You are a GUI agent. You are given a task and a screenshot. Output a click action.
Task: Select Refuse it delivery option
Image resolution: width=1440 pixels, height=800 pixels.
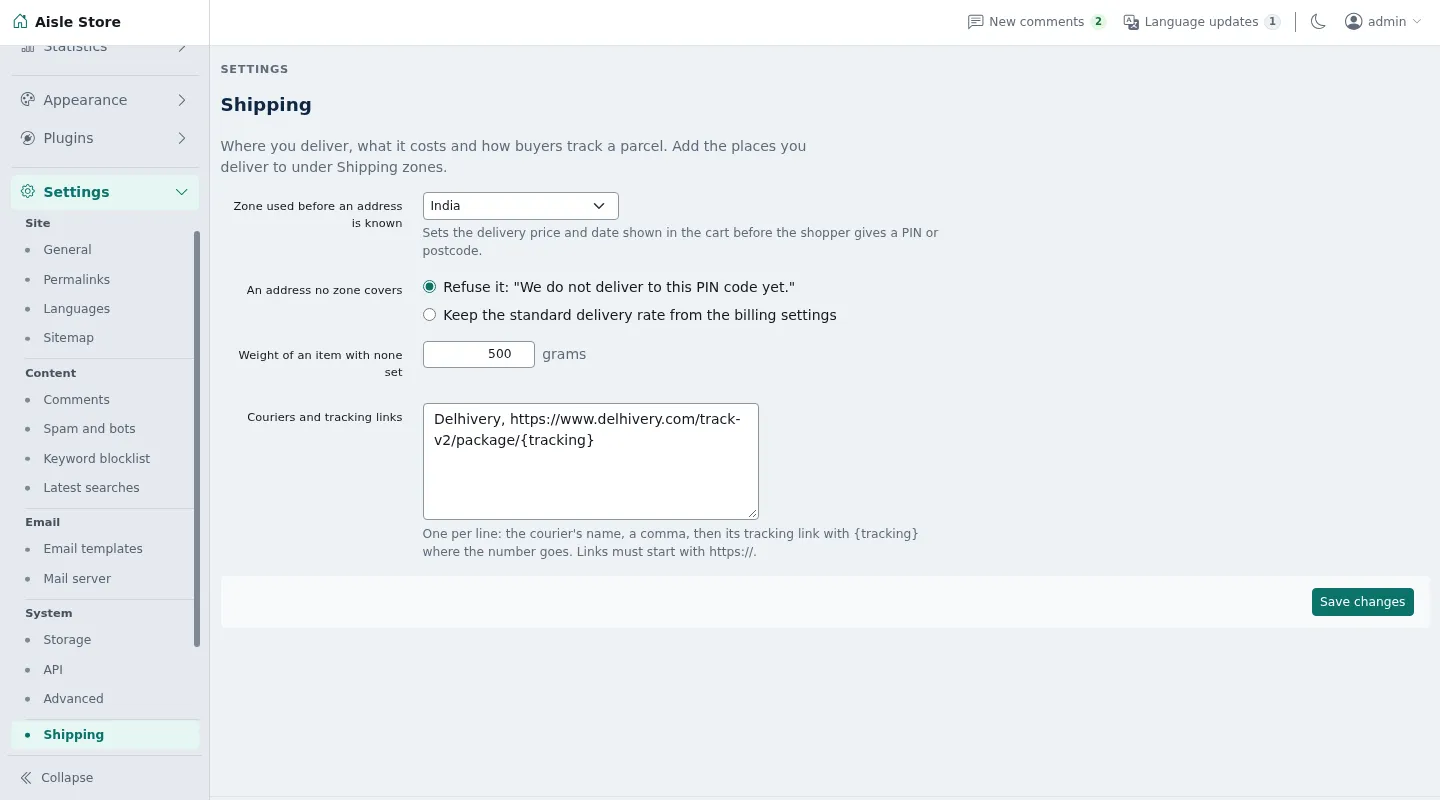(x=430, y=287)
